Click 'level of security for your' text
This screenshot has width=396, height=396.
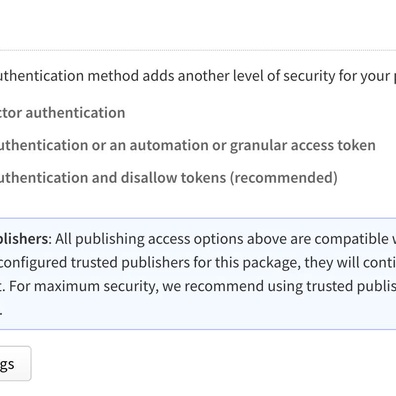(x=312, y=76)
